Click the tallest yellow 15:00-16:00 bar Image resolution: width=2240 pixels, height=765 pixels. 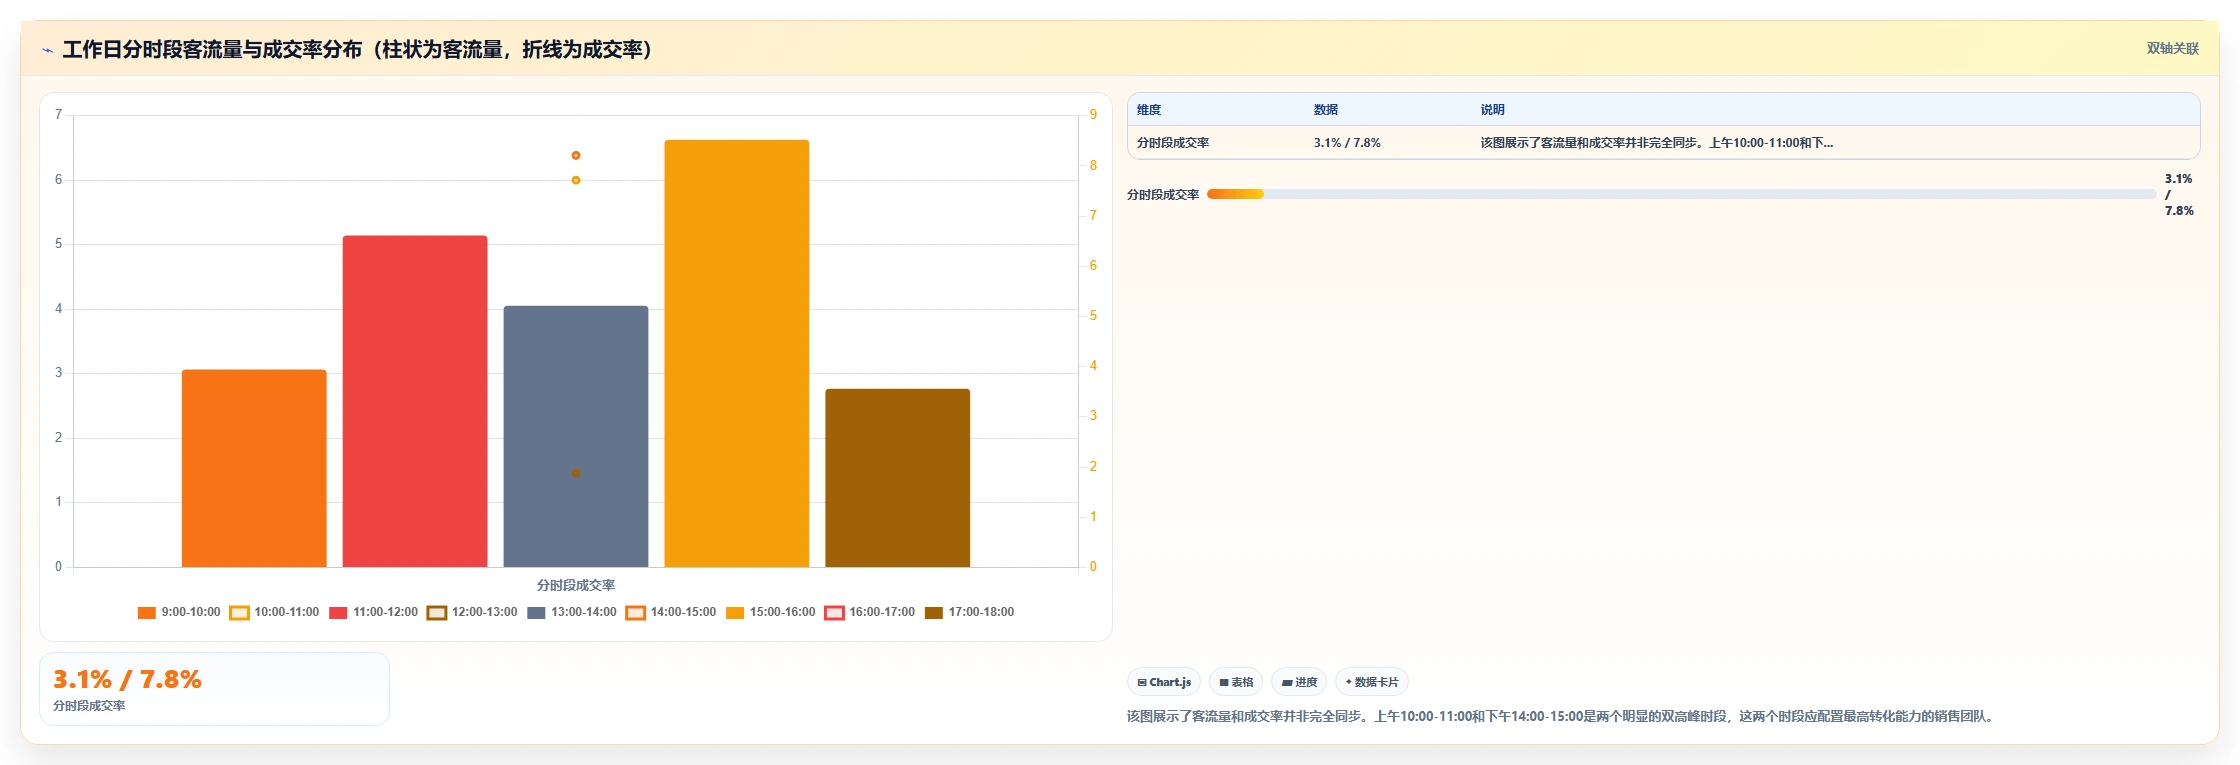(x=737, y=354)
